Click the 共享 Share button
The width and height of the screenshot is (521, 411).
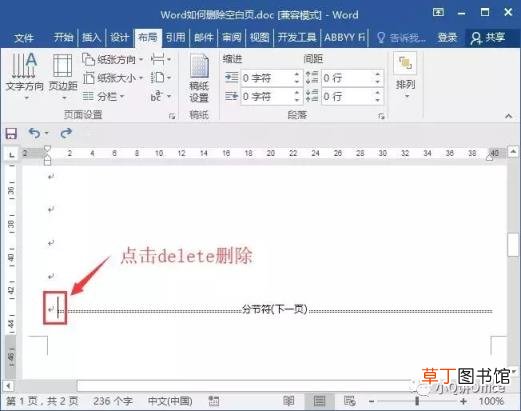488,37
